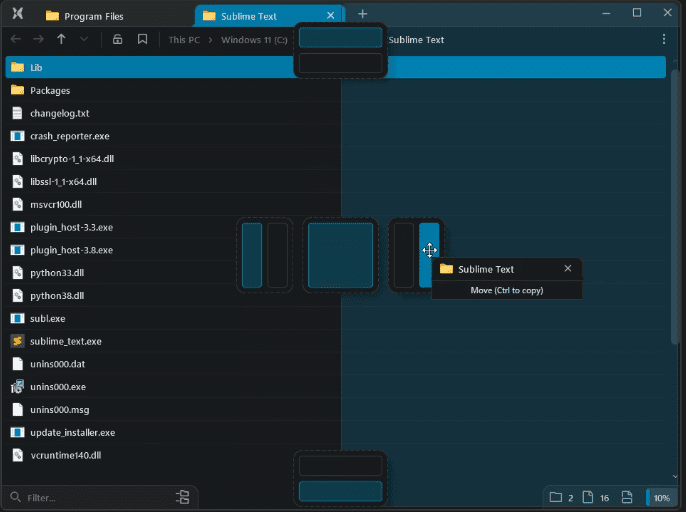Choose center dock target
The image size is (686, 512).
[340, 255]
